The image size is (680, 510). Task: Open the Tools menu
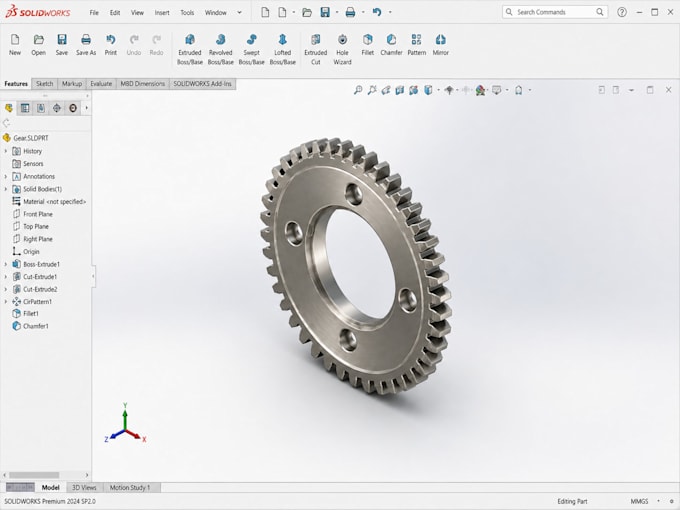(187, 13)
